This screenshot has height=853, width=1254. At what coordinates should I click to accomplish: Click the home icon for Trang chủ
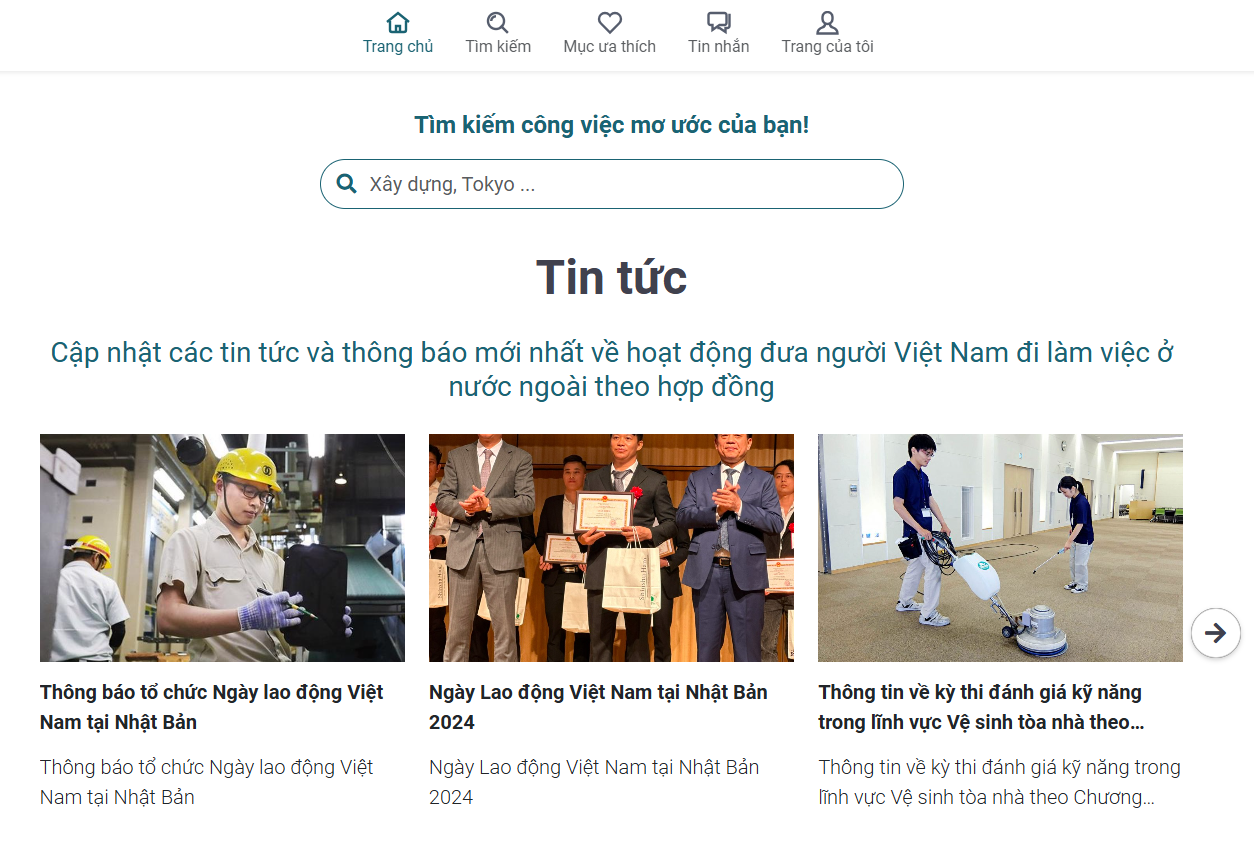pos(398,22)
